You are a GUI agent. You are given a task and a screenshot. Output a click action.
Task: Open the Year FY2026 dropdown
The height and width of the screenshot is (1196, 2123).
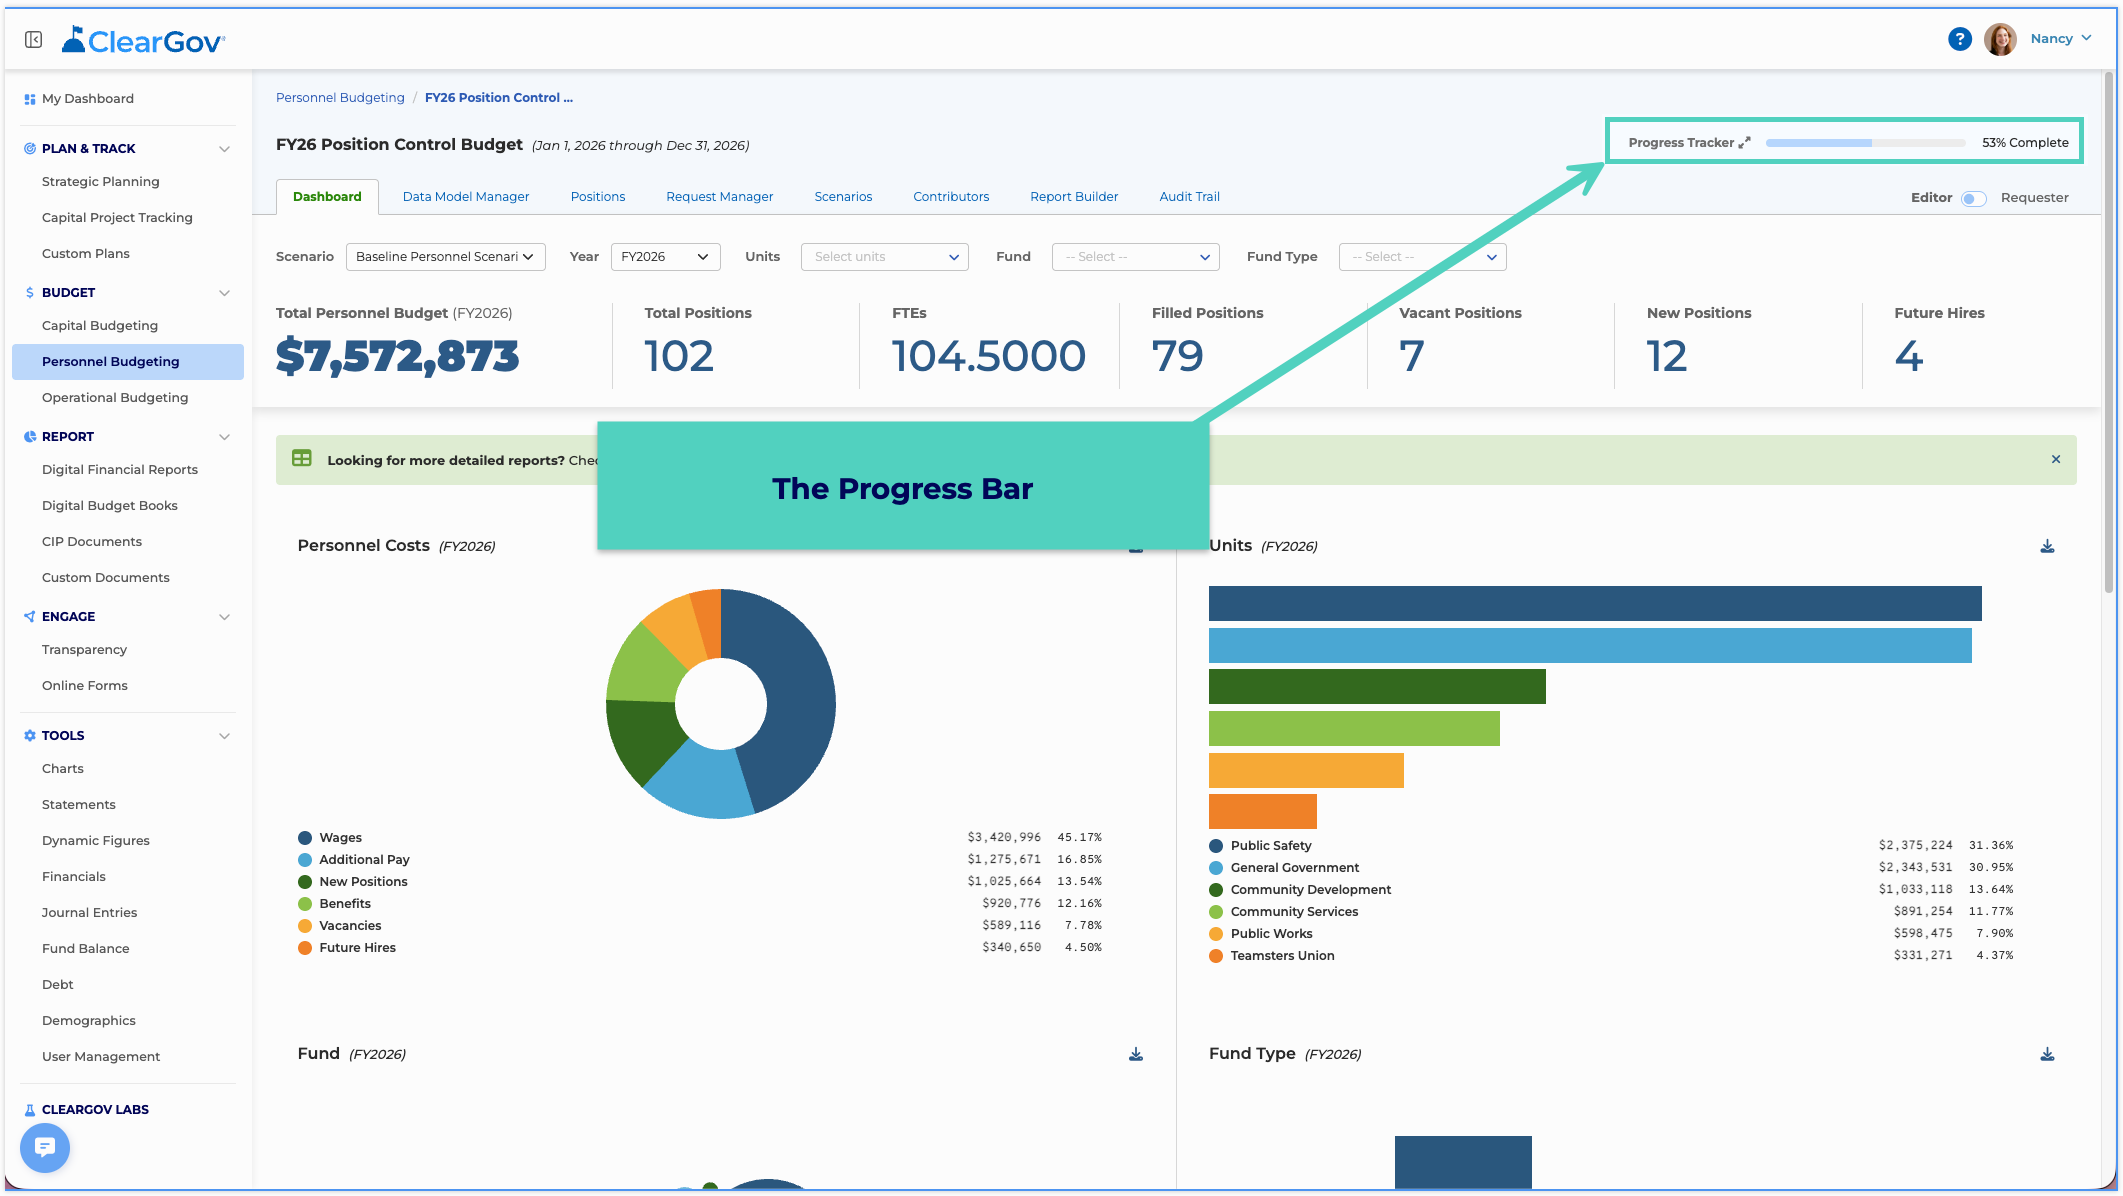(x=665, y=257)
